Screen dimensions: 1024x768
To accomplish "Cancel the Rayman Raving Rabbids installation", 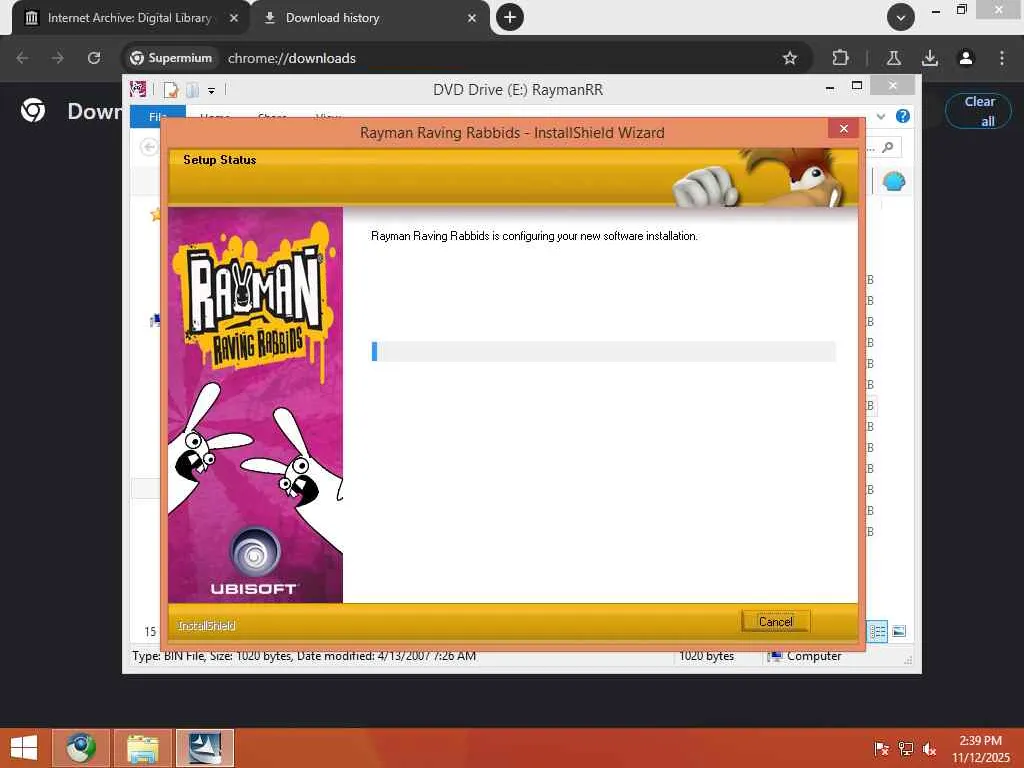I will click(775, 621).
